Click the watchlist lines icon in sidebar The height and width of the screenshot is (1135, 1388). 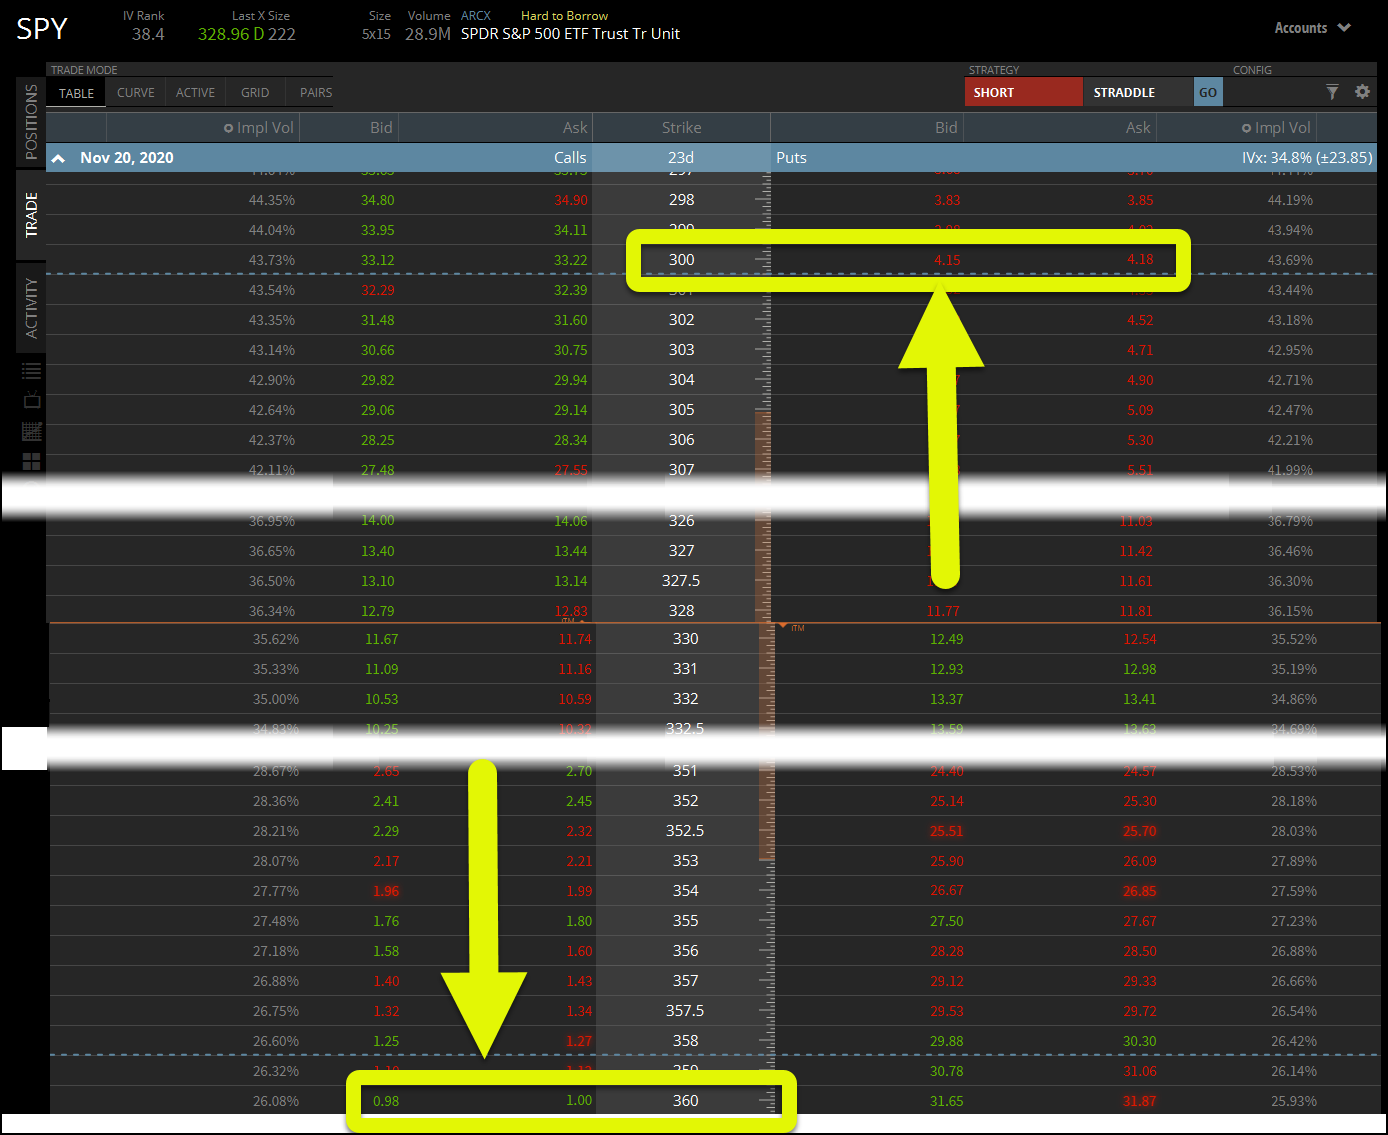tap(32, 371)
